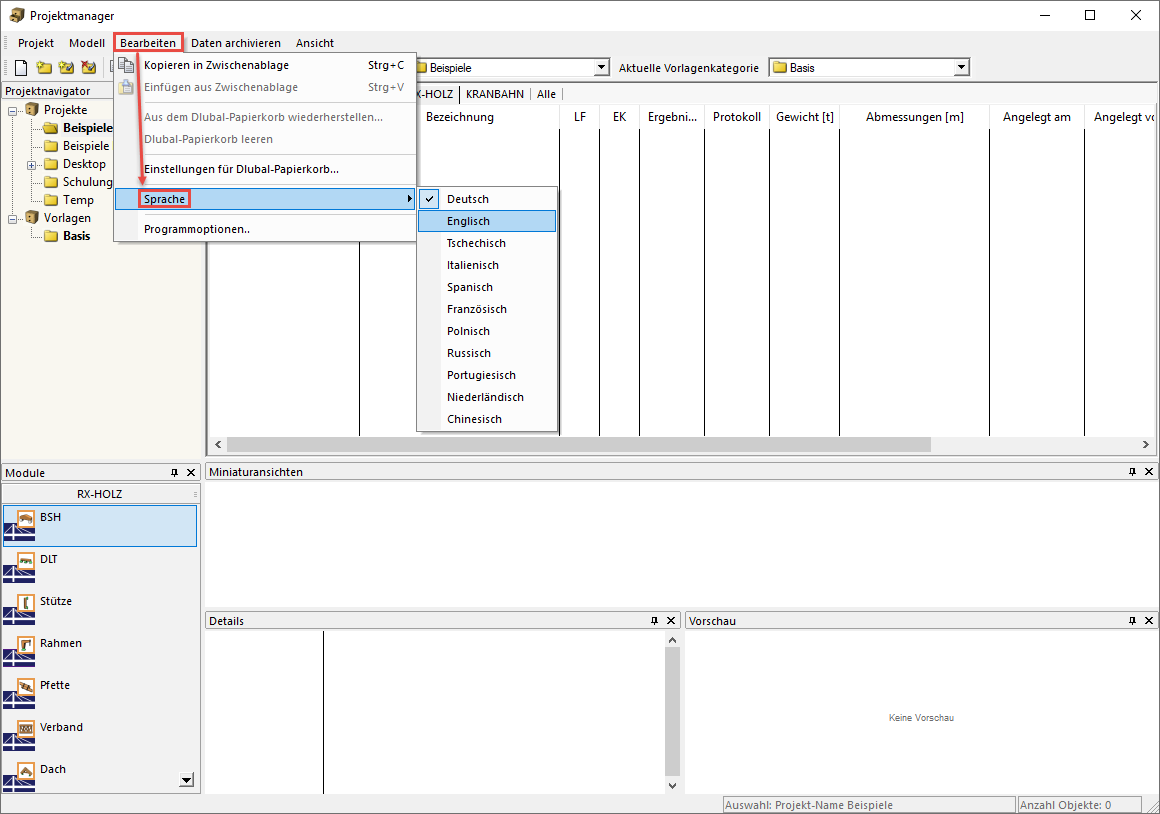Collapse the Vorlagen tree node

pyautogui.click(x=13, y=219)
